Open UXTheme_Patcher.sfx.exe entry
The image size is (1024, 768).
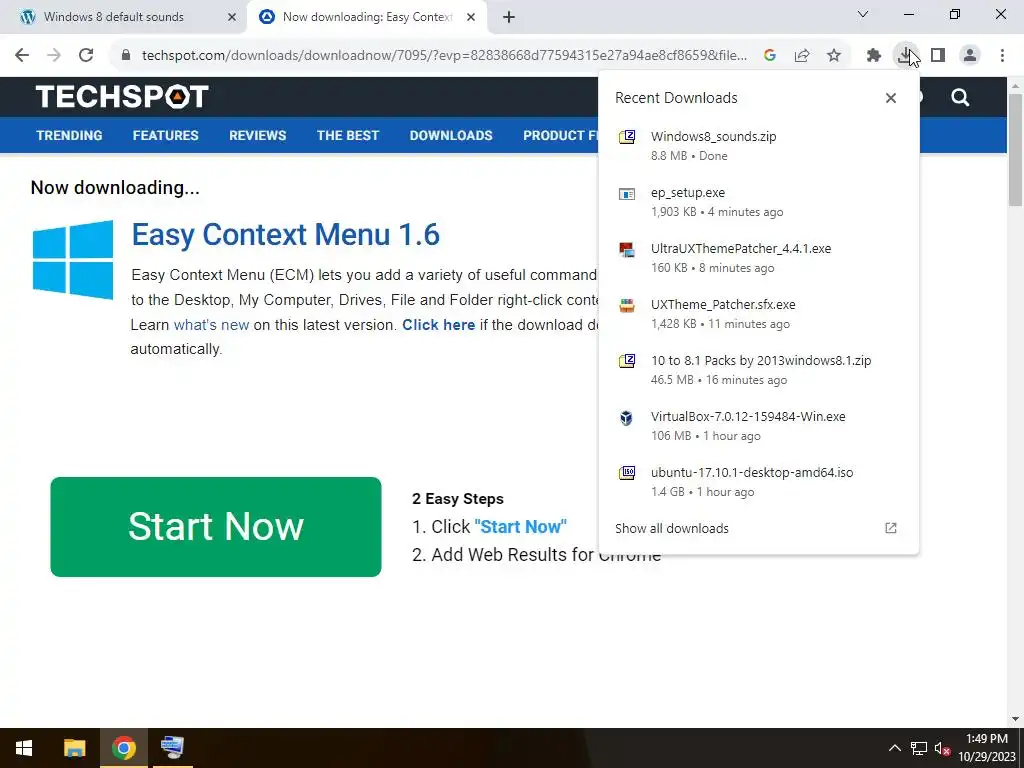click(758, 314)
